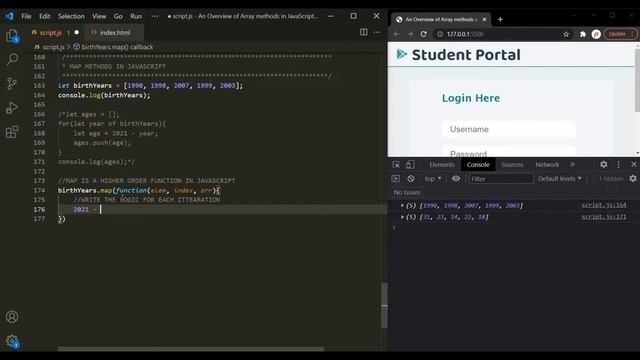Click the Password input field
Viewport: 640px width, 360px height.
[509, 151]
